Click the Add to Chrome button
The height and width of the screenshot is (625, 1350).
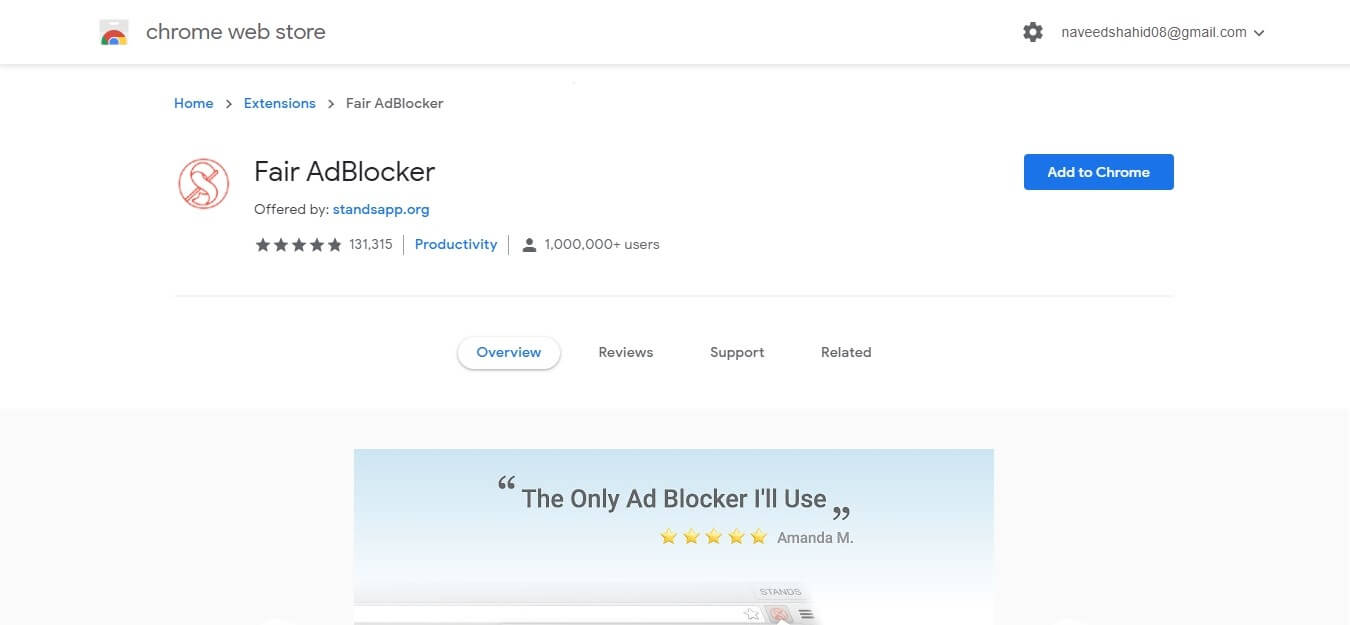point(1099,172)
